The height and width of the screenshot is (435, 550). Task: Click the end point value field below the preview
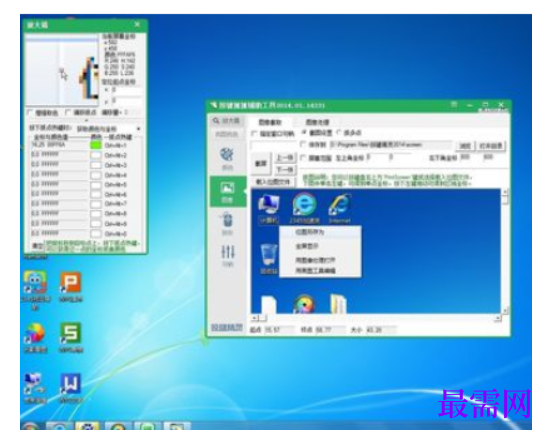(330, 330)
